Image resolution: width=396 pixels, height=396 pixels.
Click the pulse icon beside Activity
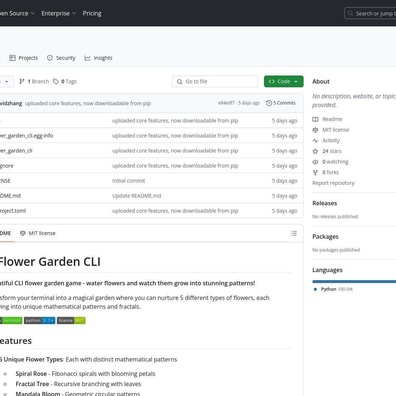click(x=315, y=140)
